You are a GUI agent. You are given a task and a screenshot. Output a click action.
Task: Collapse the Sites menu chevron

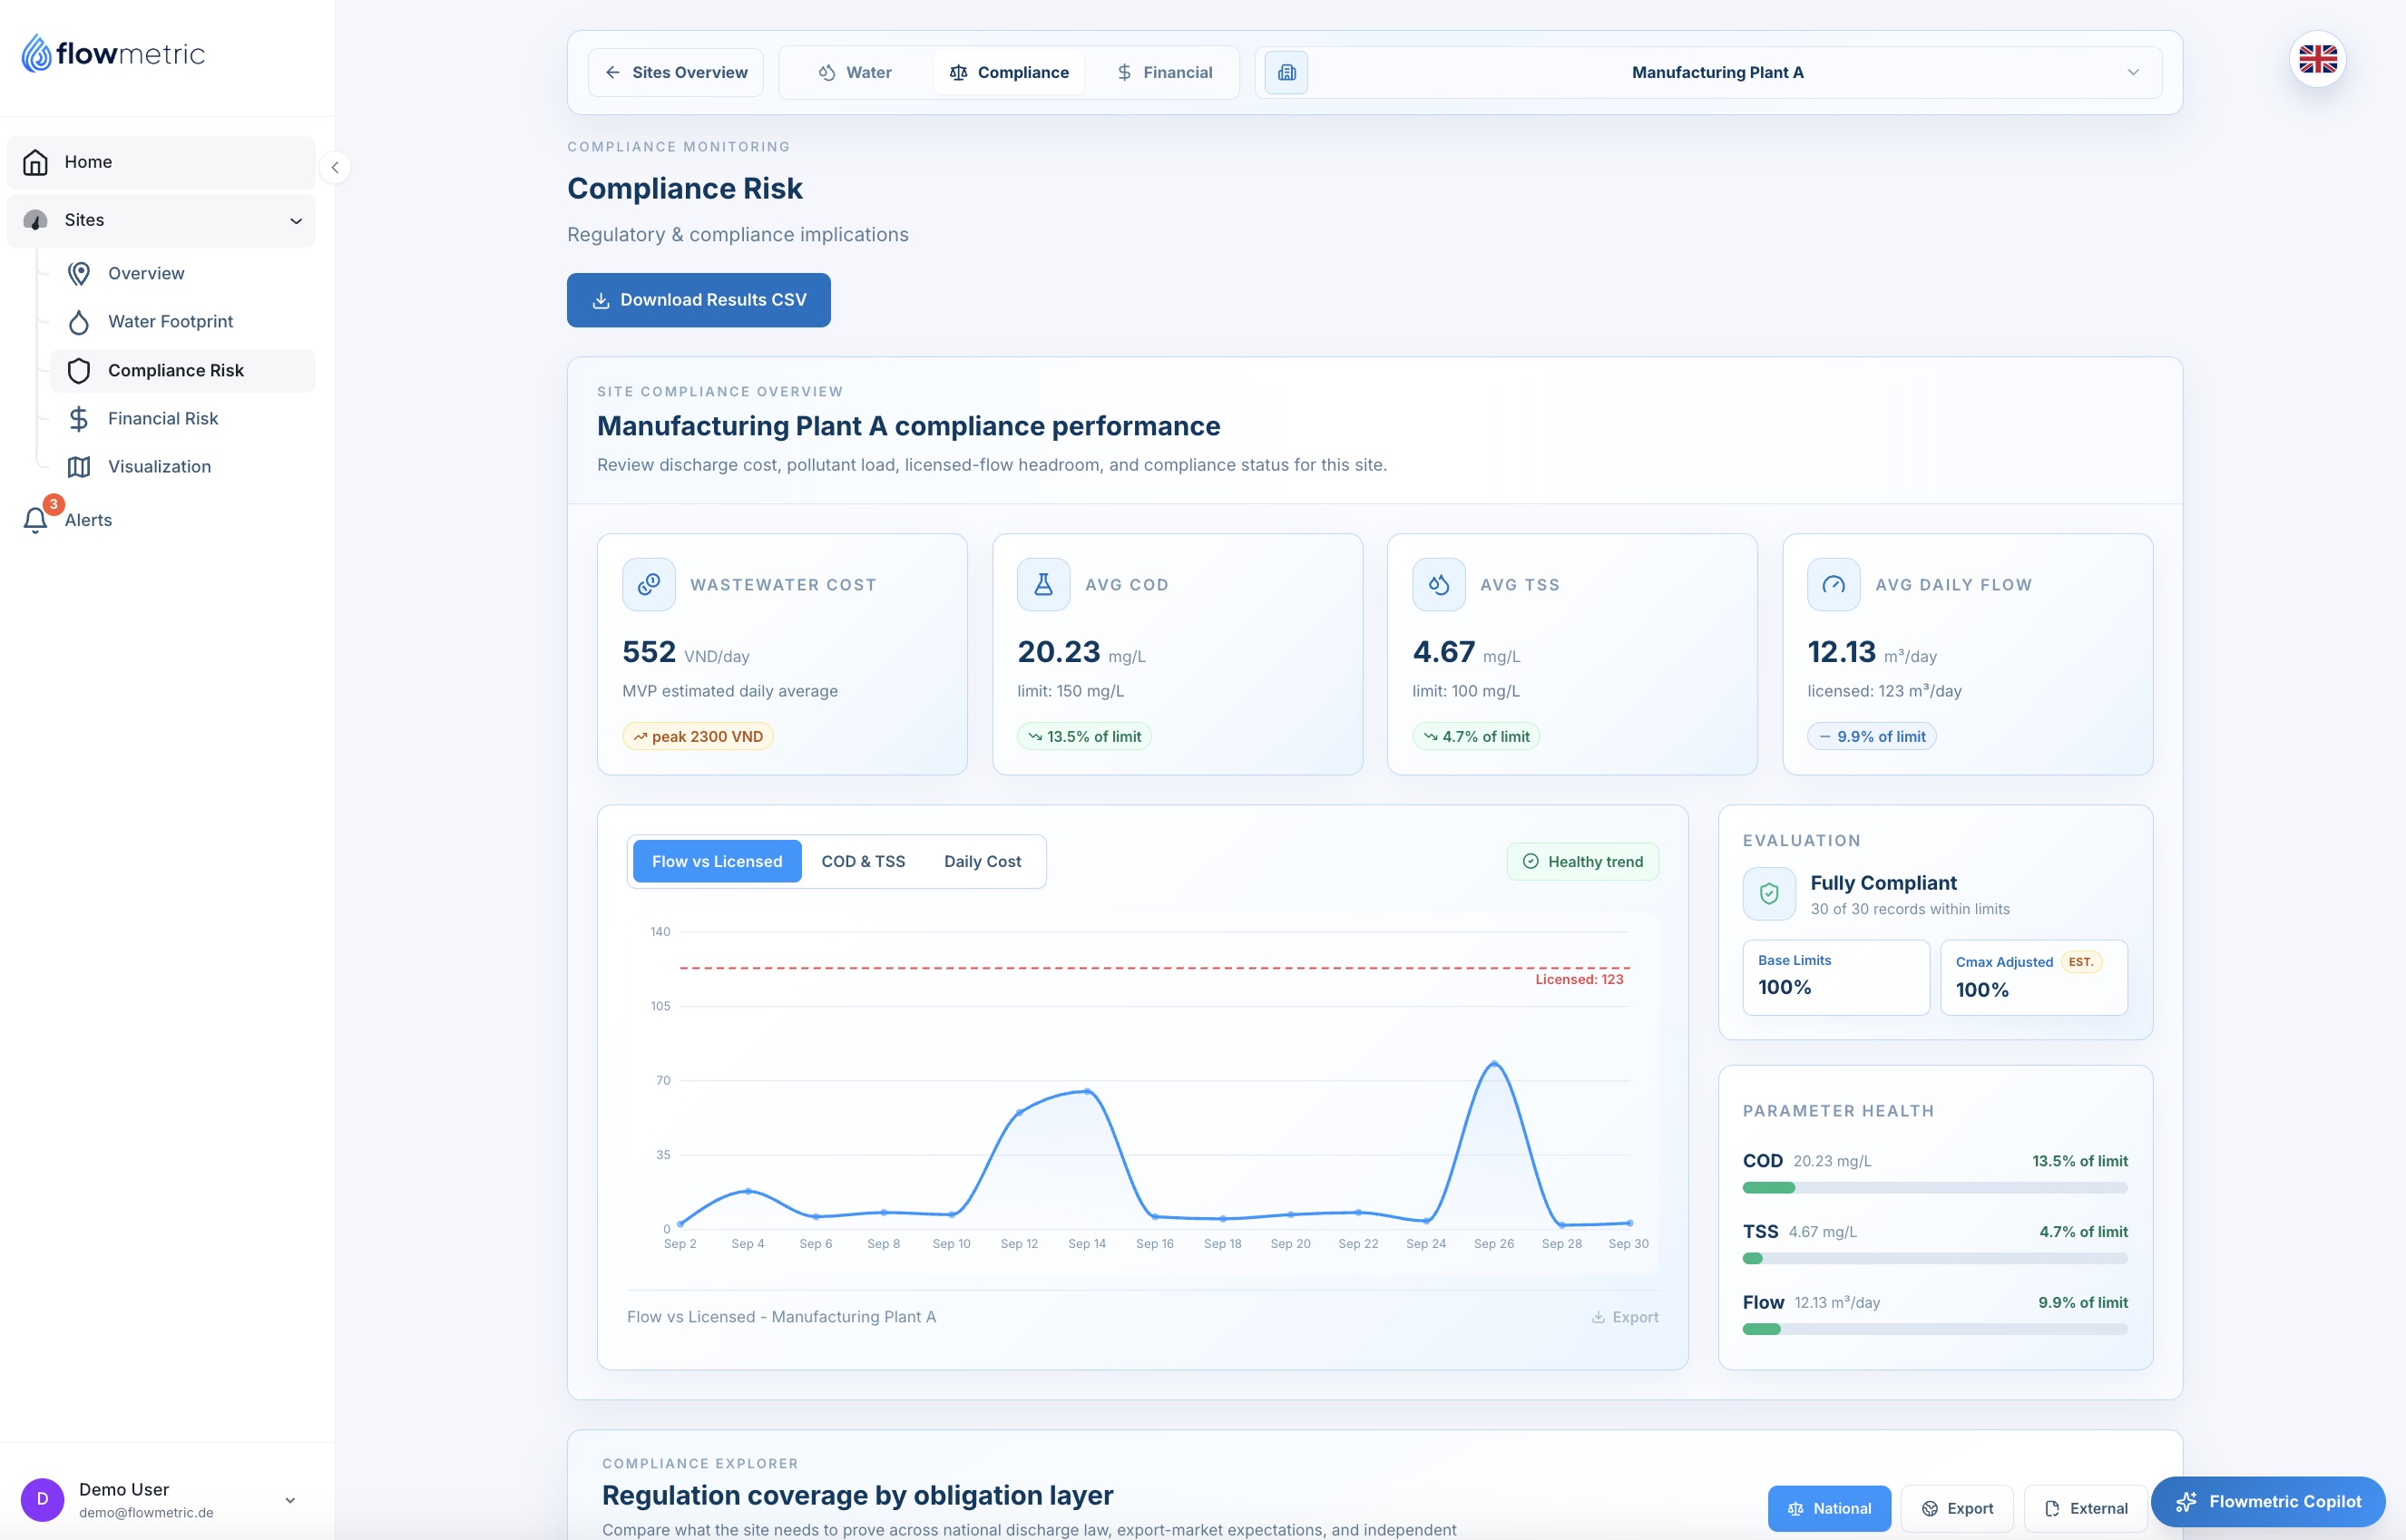click(296, 221)
